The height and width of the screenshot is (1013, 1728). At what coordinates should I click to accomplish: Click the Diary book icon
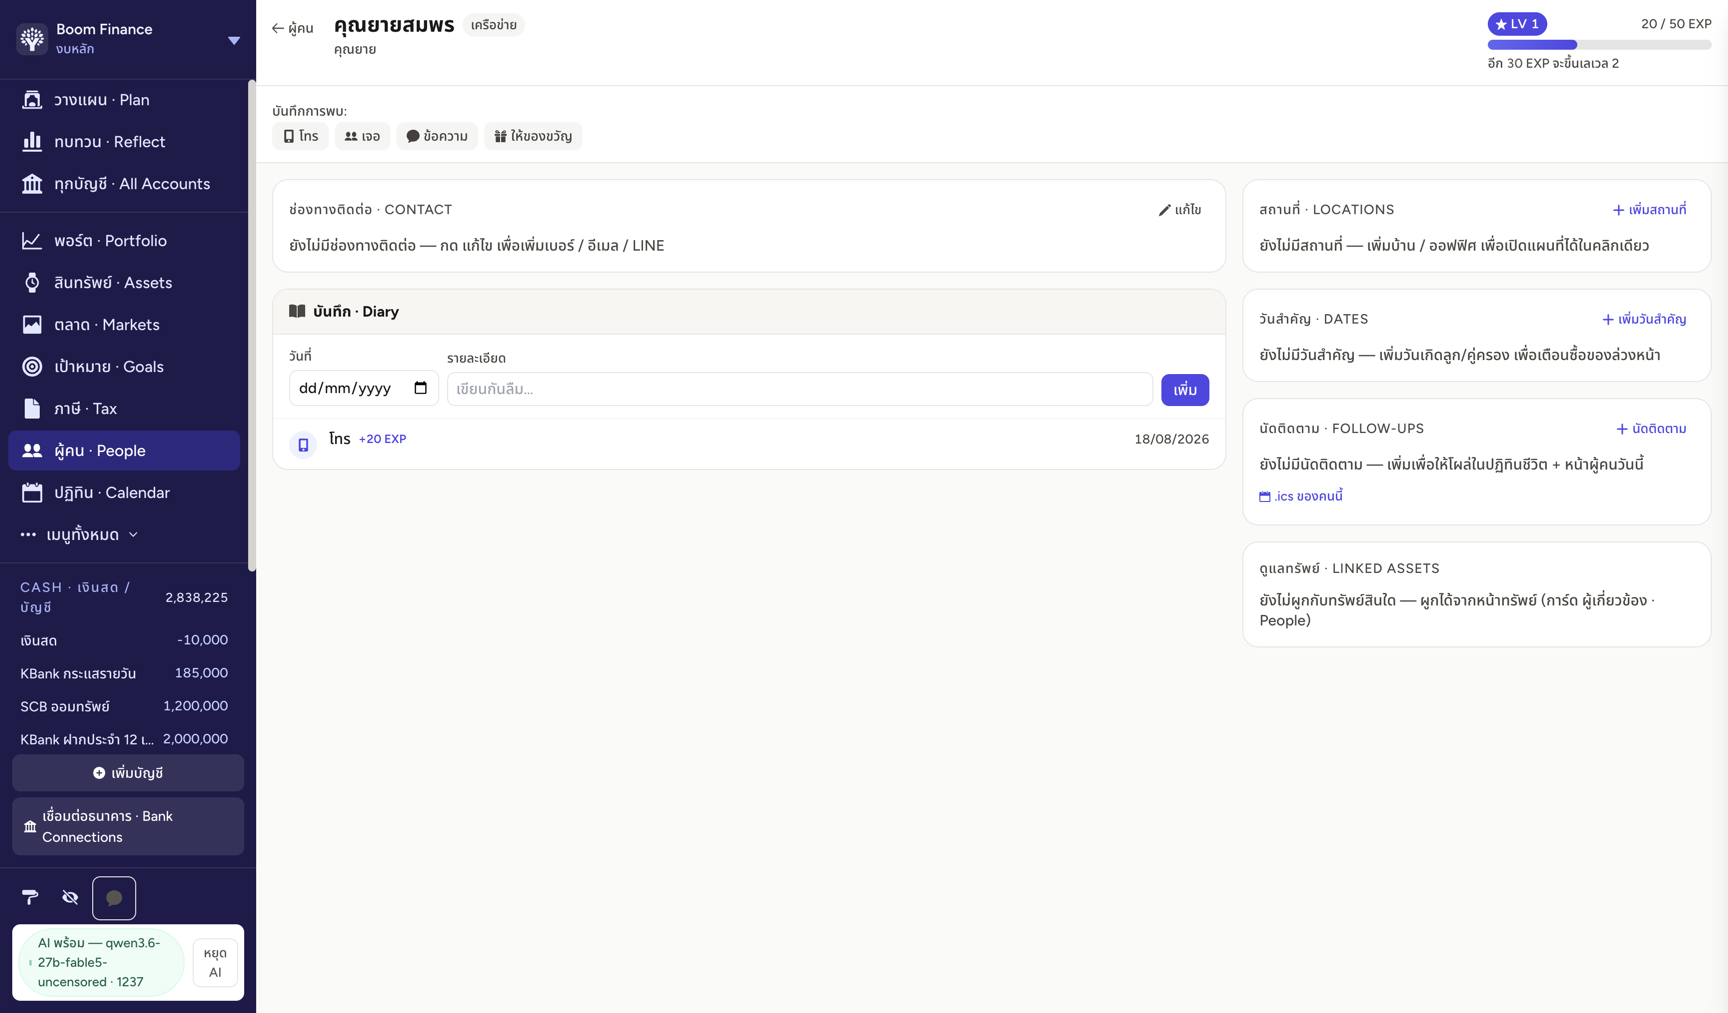pyautogui.click(x=297, y=311)
